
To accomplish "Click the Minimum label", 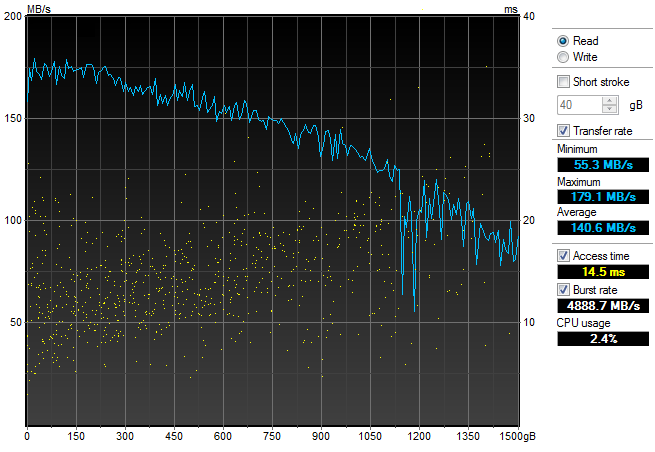I will 577,149.
